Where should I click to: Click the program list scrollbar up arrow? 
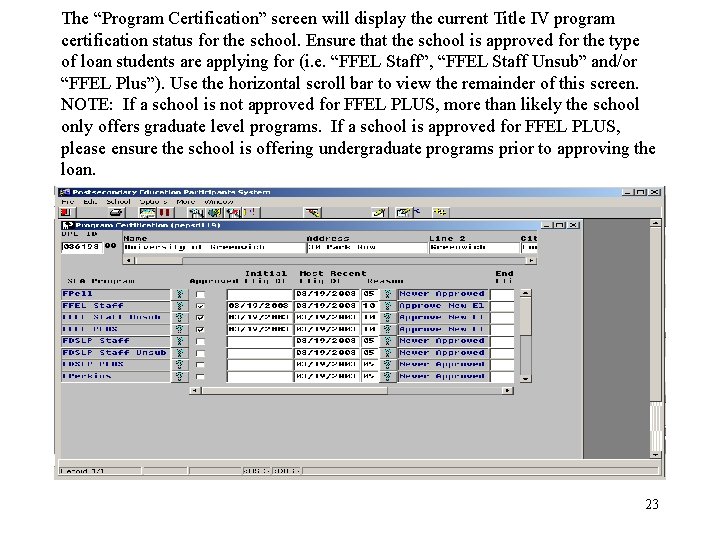[x=526, y=293]
